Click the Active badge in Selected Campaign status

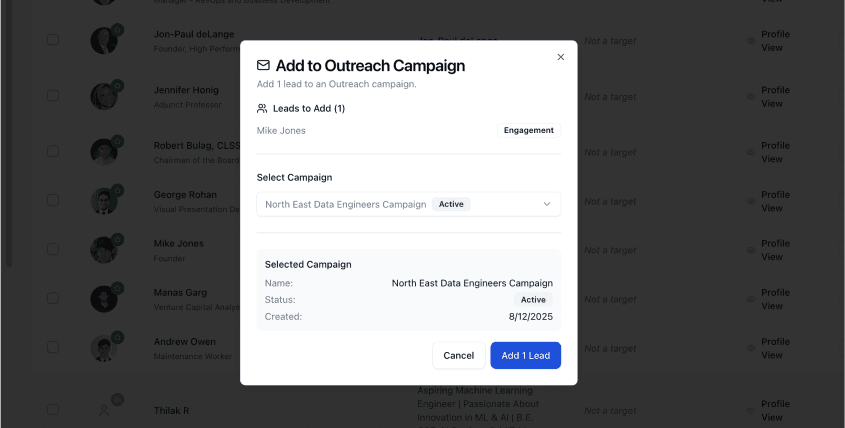[533, 300]
